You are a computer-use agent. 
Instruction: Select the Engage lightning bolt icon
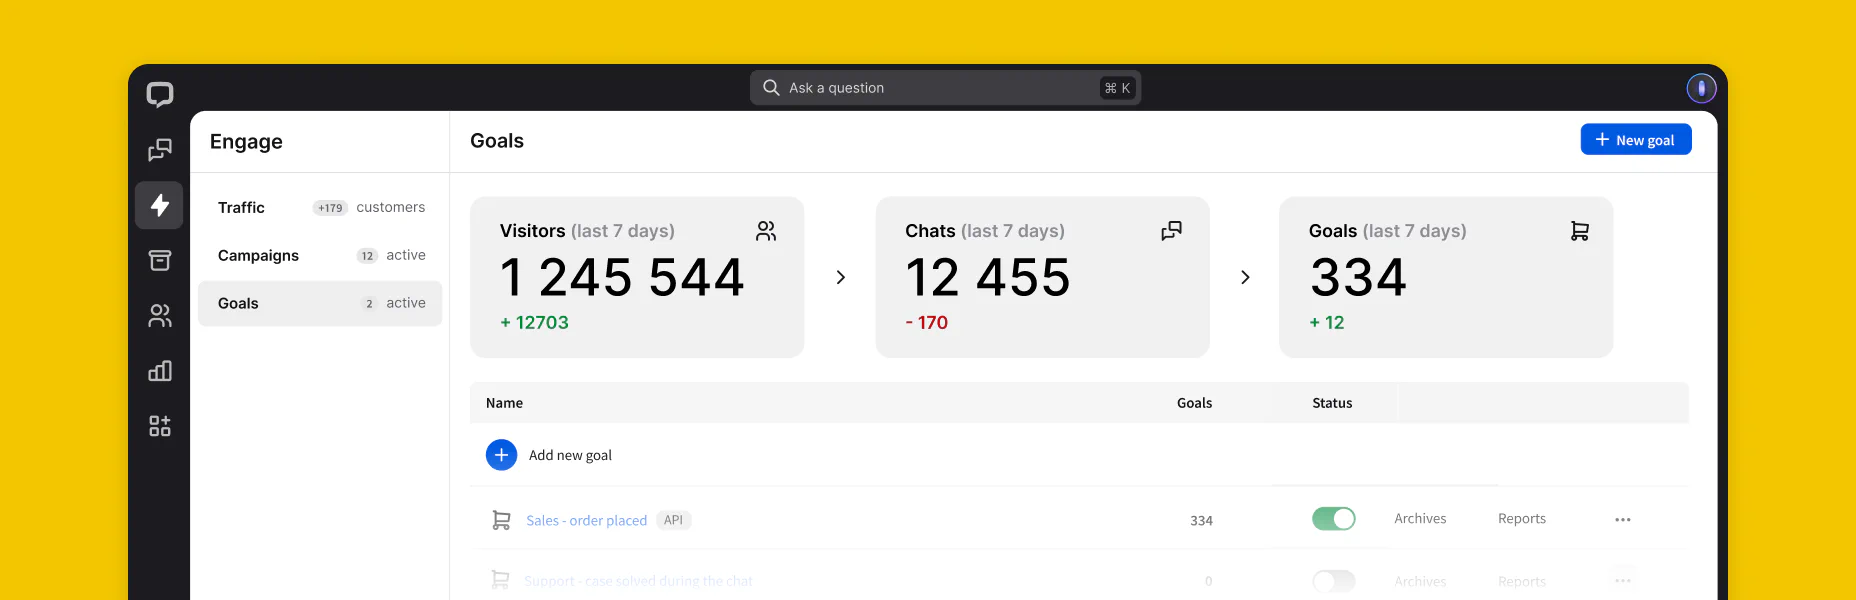[160, 206]
